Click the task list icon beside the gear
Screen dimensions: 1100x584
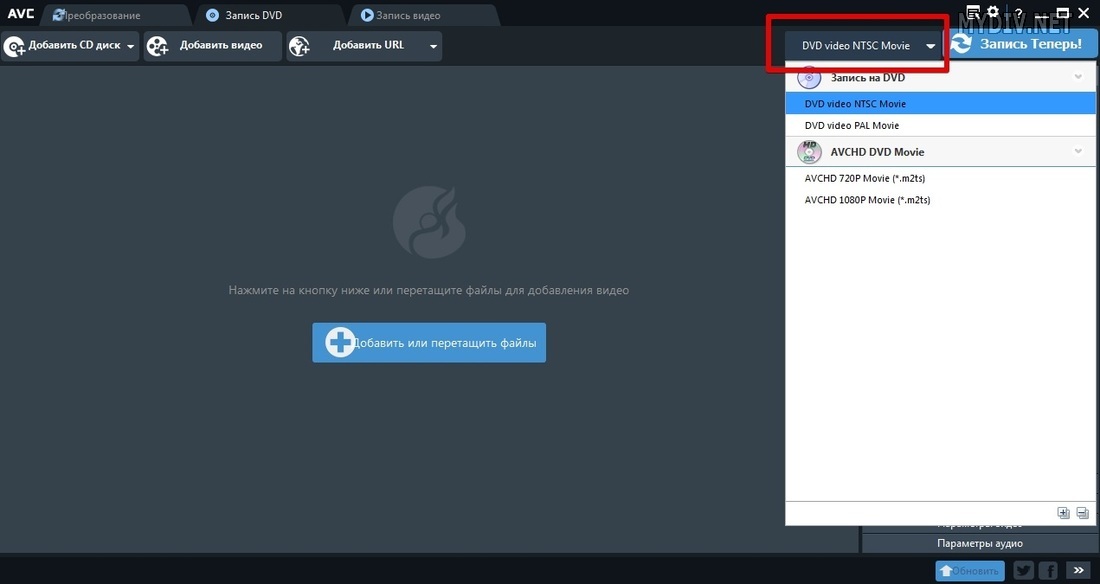(973, 13)
